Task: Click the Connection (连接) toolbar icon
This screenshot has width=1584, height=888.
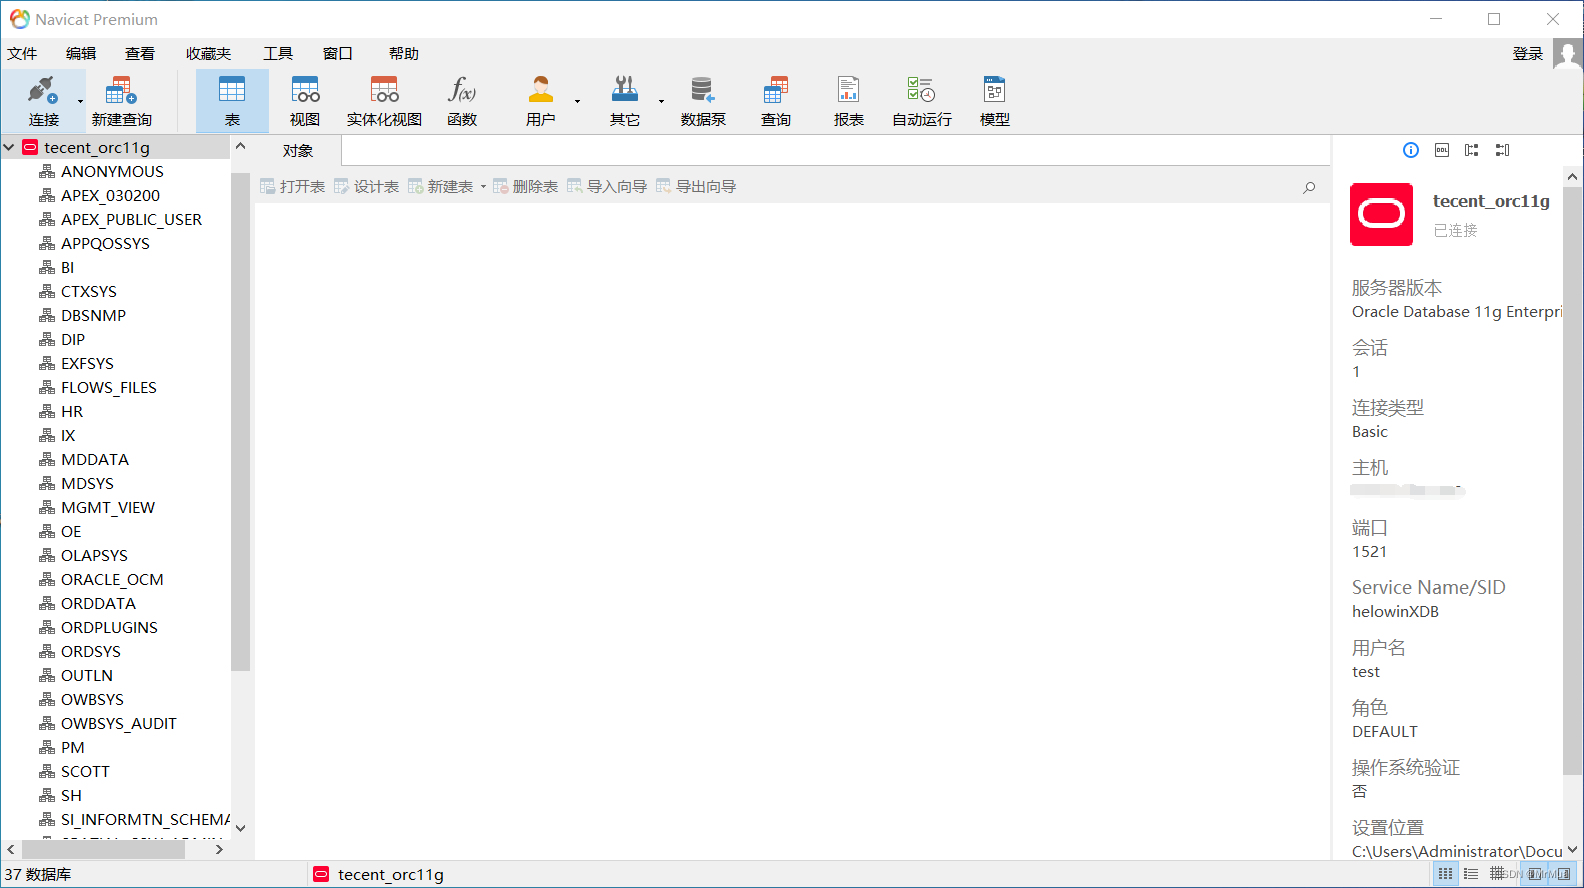Action: click(43, 101)
